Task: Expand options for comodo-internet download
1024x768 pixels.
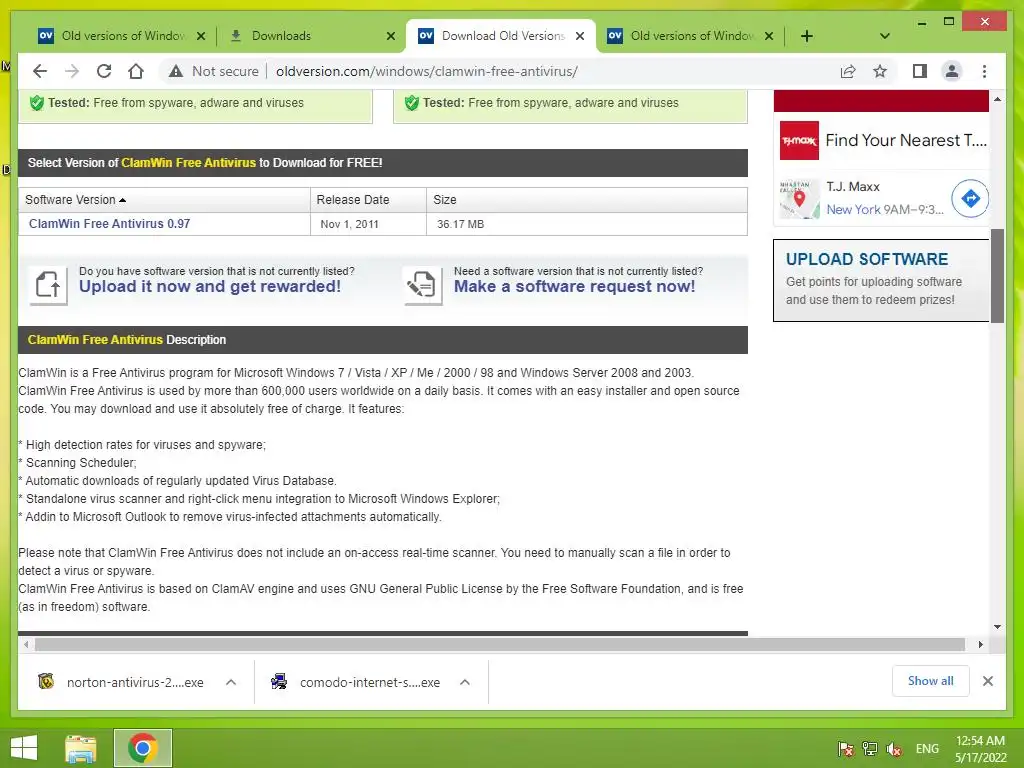Action: (465, 682)
